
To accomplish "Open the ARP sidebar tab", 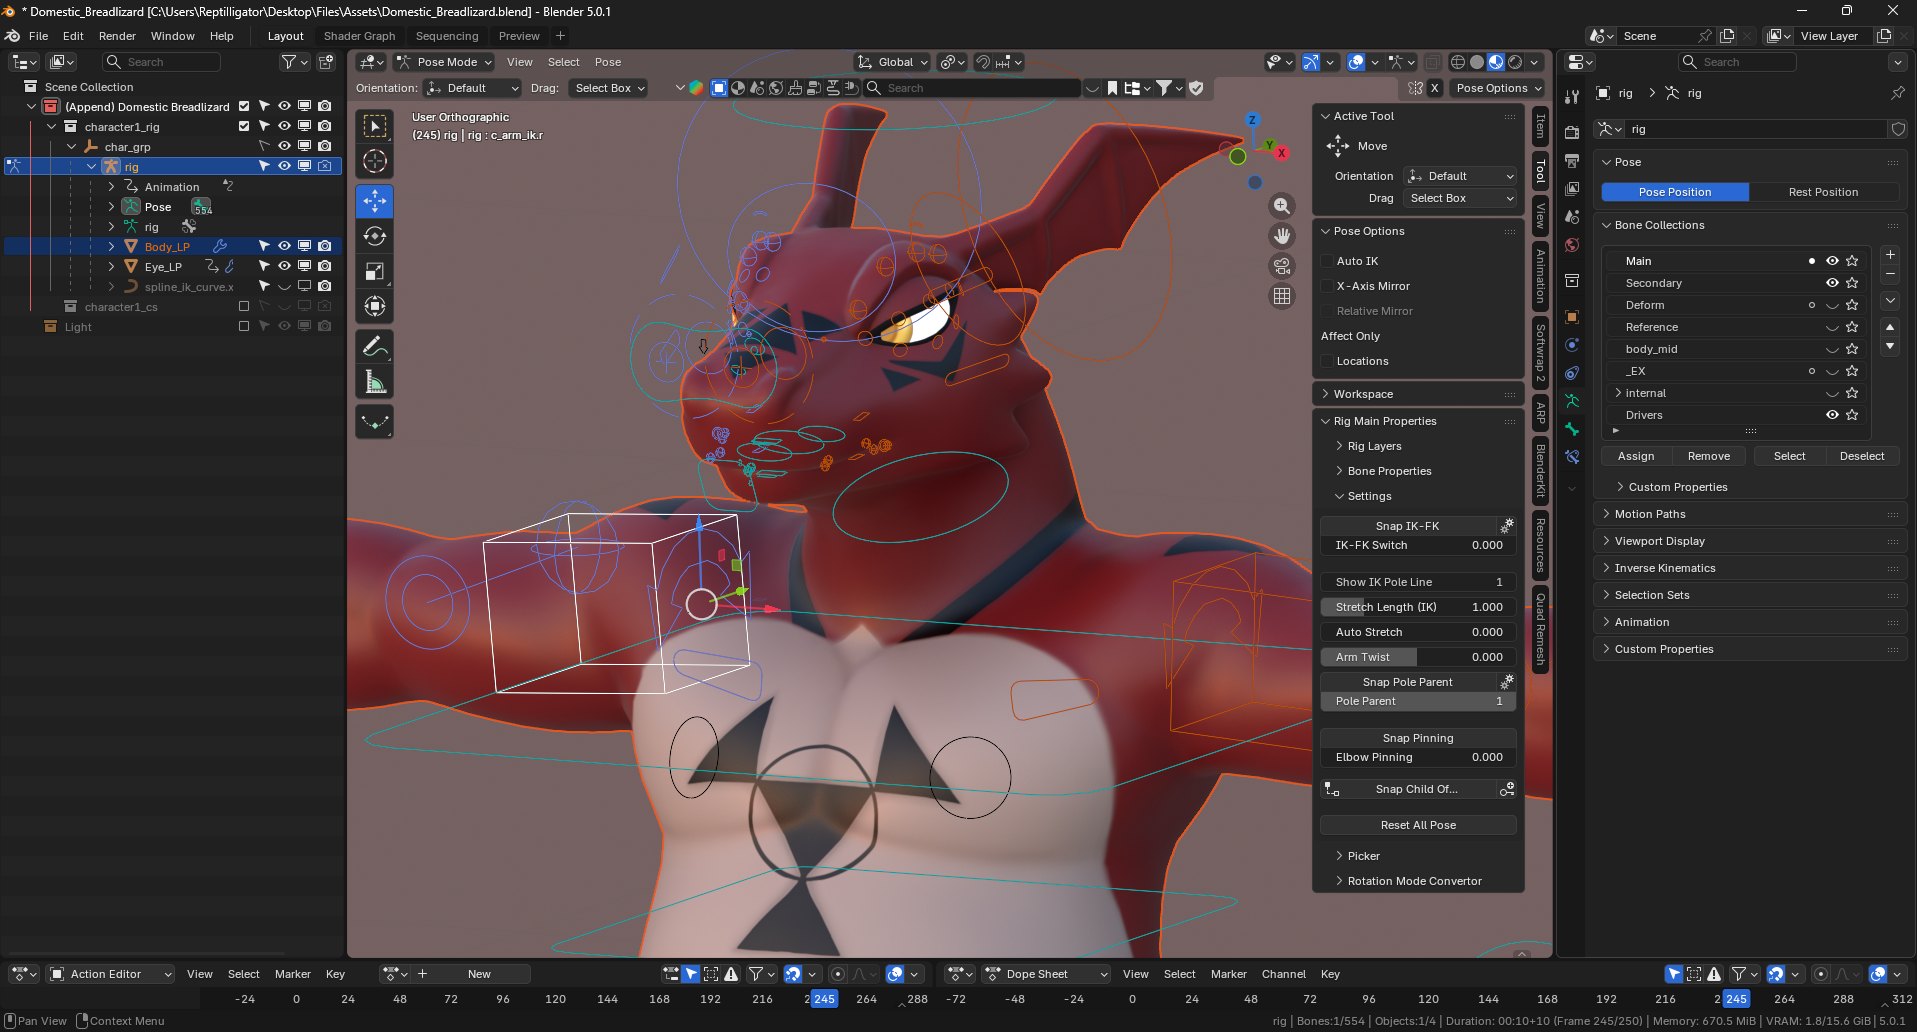I will 1541,412.
